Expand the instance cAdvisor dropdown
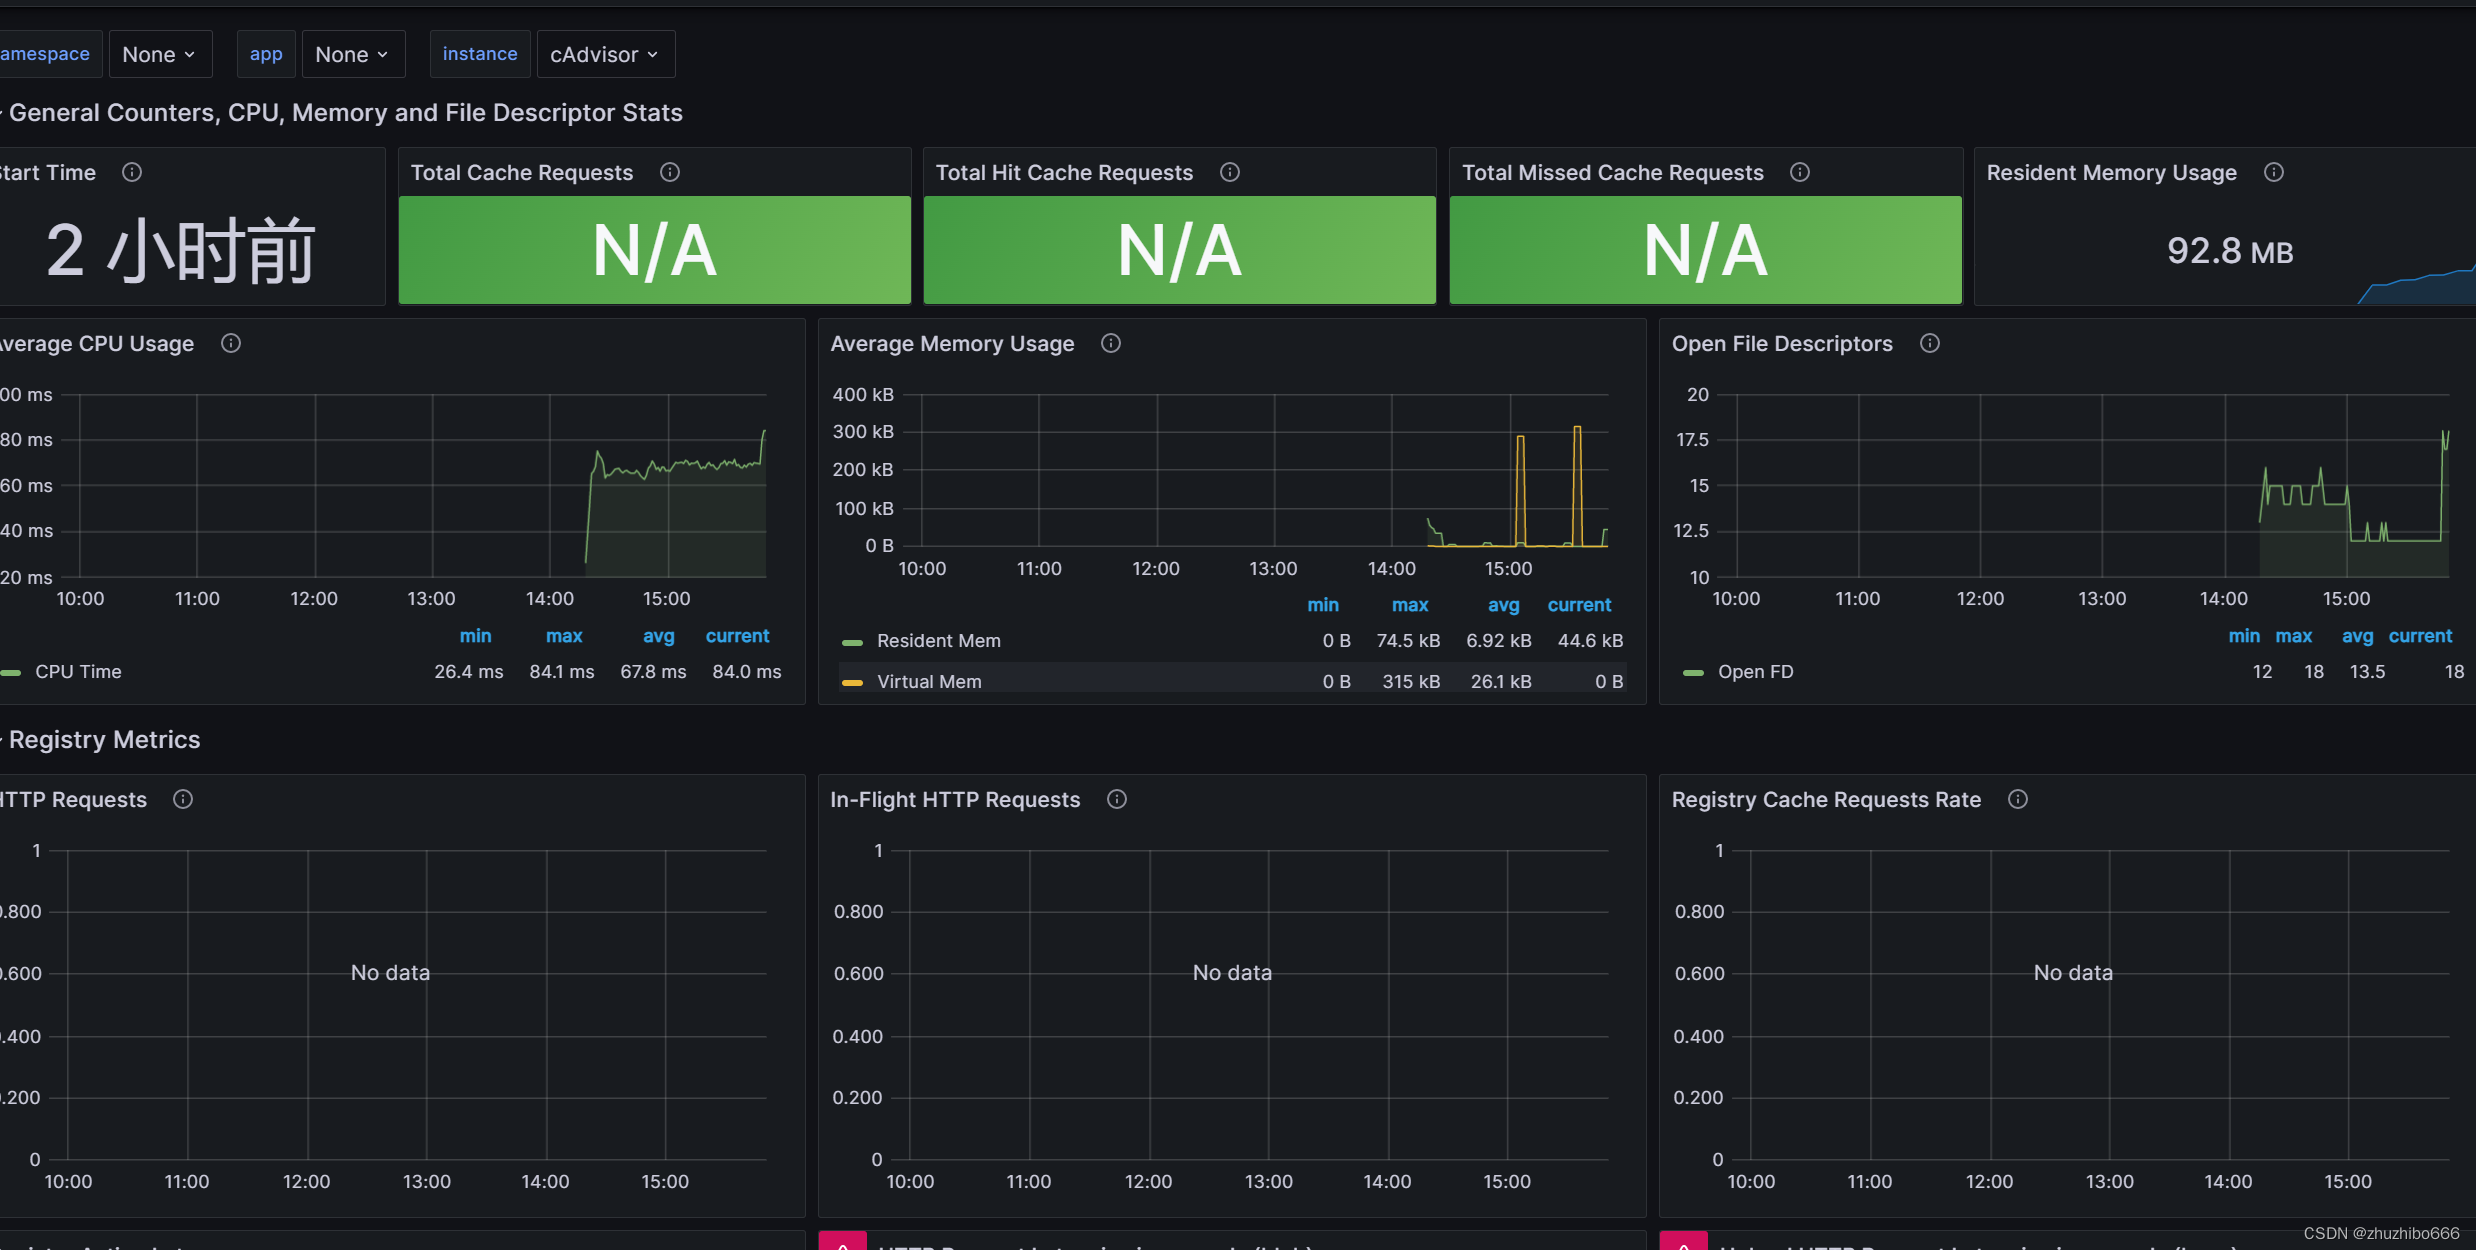The image size is (2476, 1250). [603, 53]
